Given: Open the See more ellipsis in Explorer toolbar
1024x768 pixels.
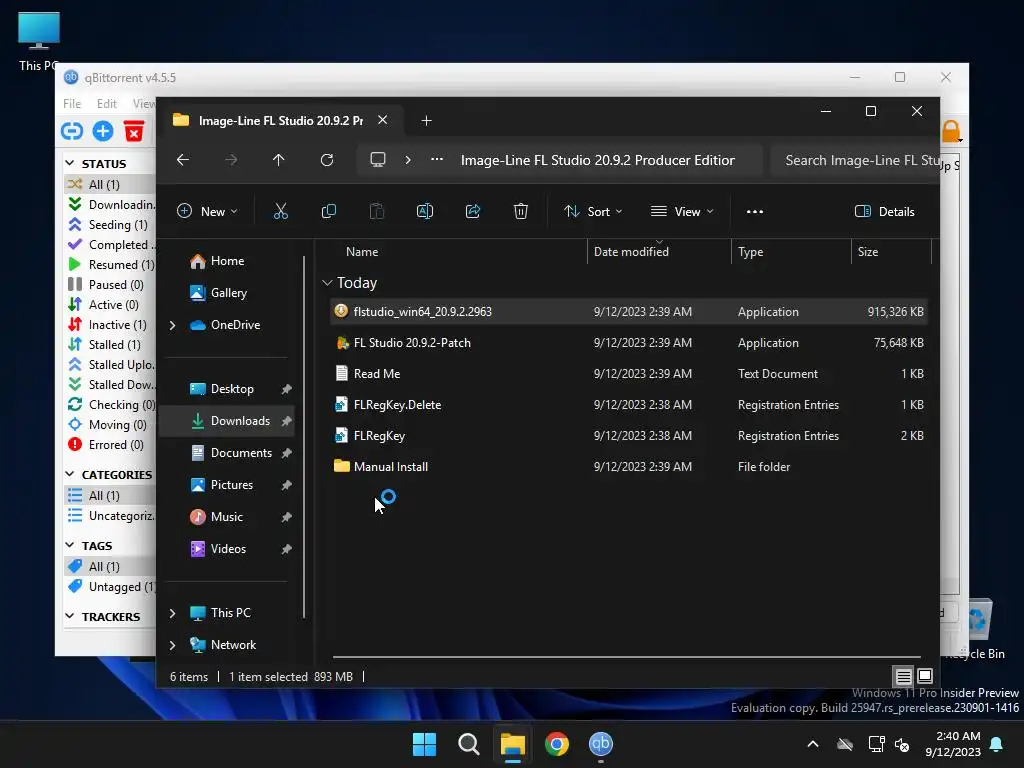Looking at the screenshot, I should coord(755,212).
